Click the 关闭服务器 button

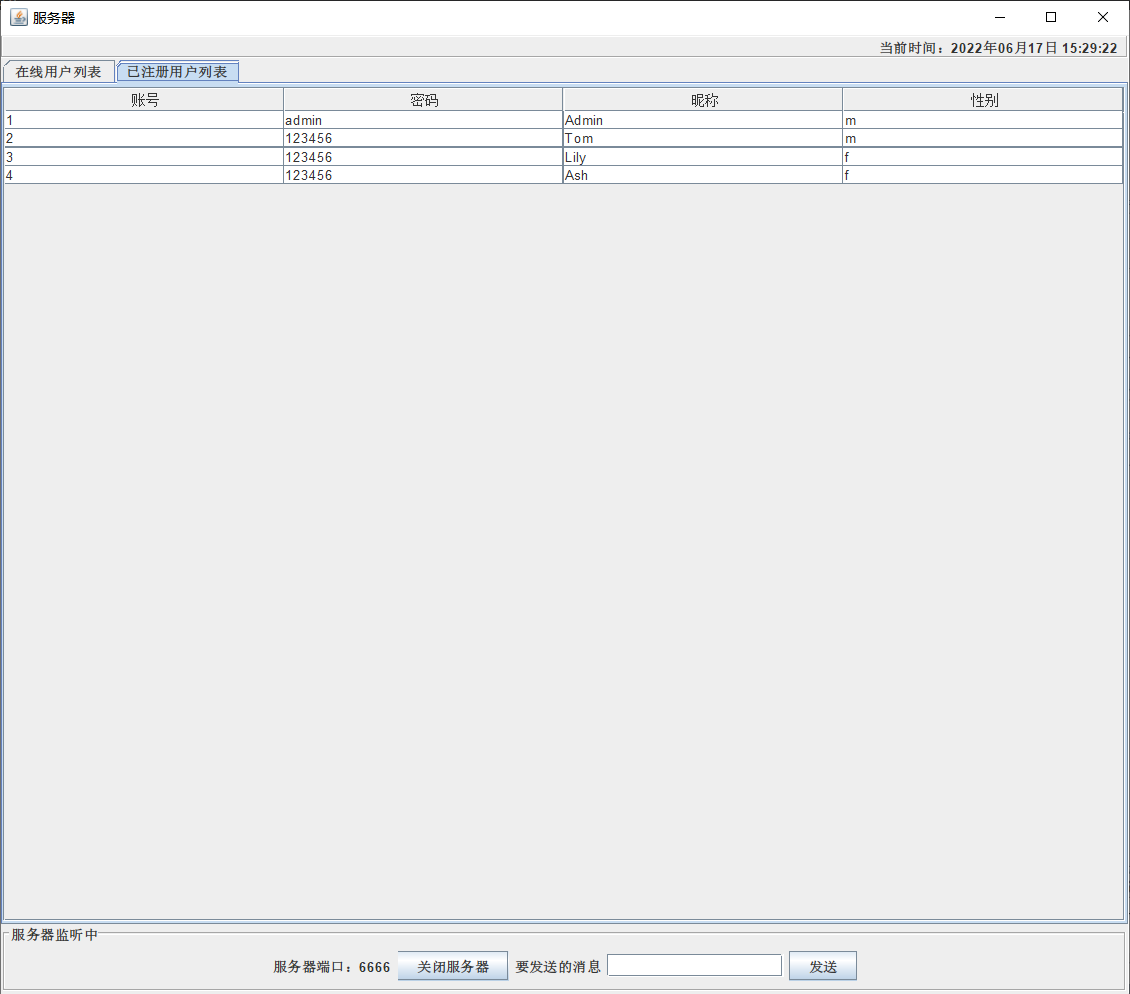tap(452, 967)
